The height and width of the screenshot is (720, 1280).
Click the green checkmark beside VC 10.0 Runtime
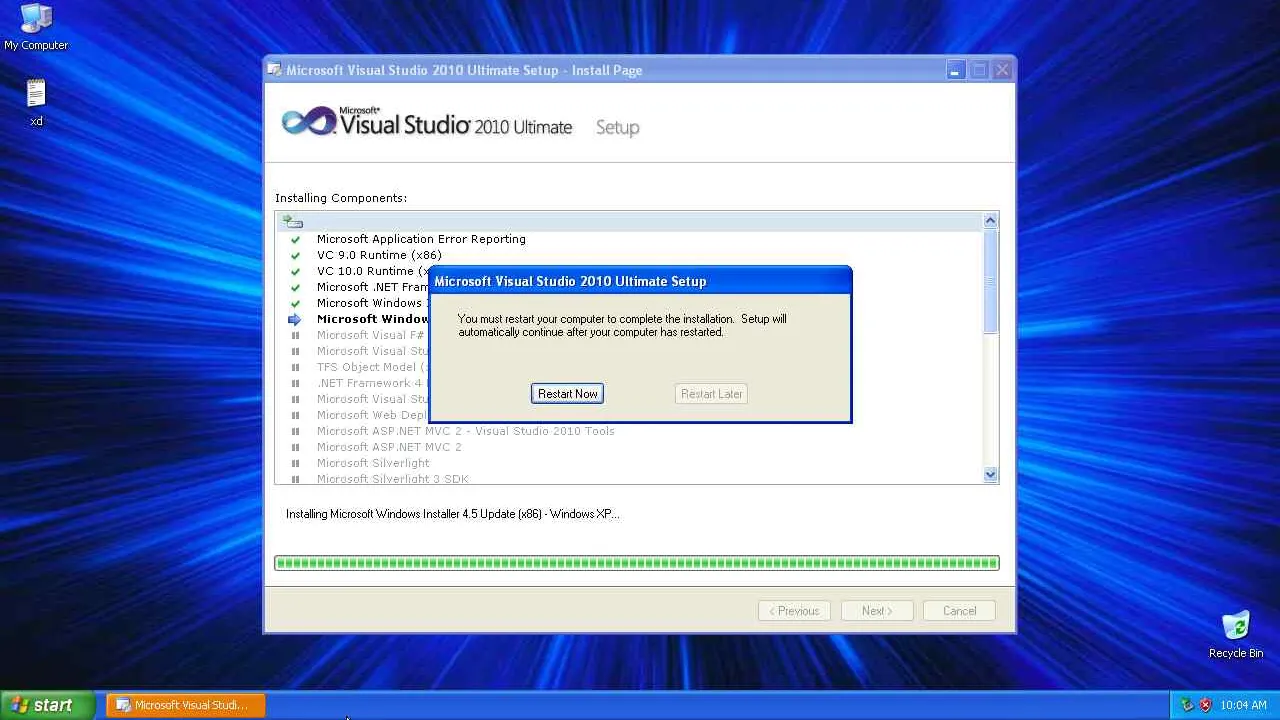[295, 271]
